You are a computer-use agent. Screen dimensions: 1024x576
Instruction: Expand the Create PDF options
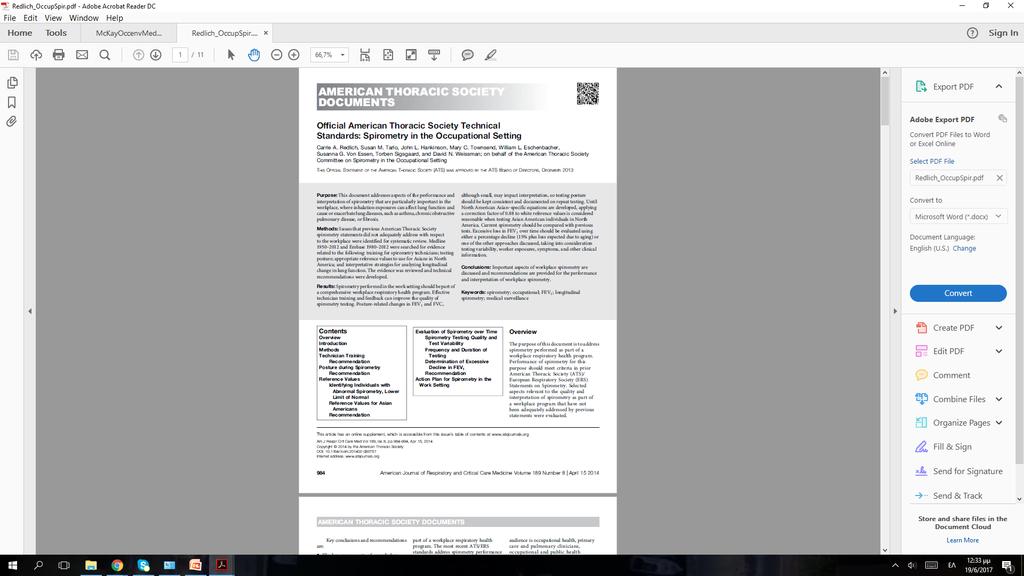click(999, 328)
